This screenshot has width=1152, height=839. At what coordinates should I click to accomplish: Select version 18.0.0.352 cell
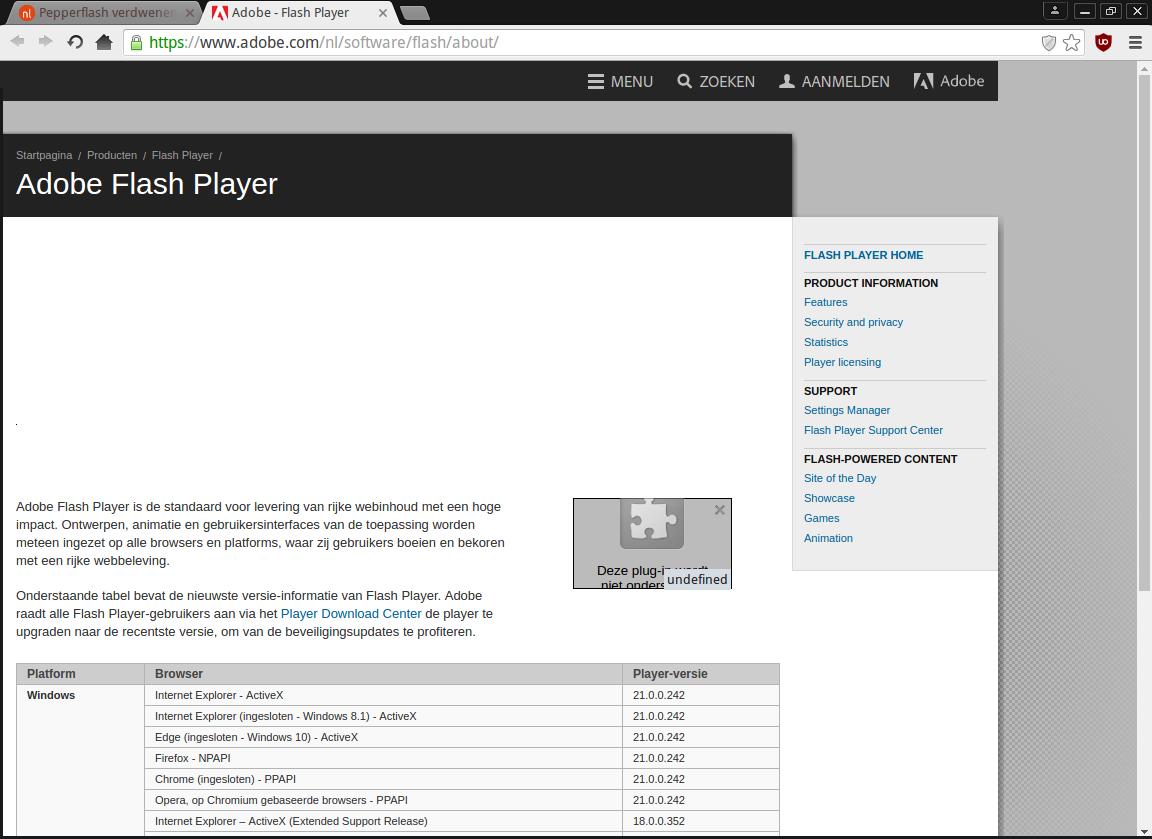[701, 821]
